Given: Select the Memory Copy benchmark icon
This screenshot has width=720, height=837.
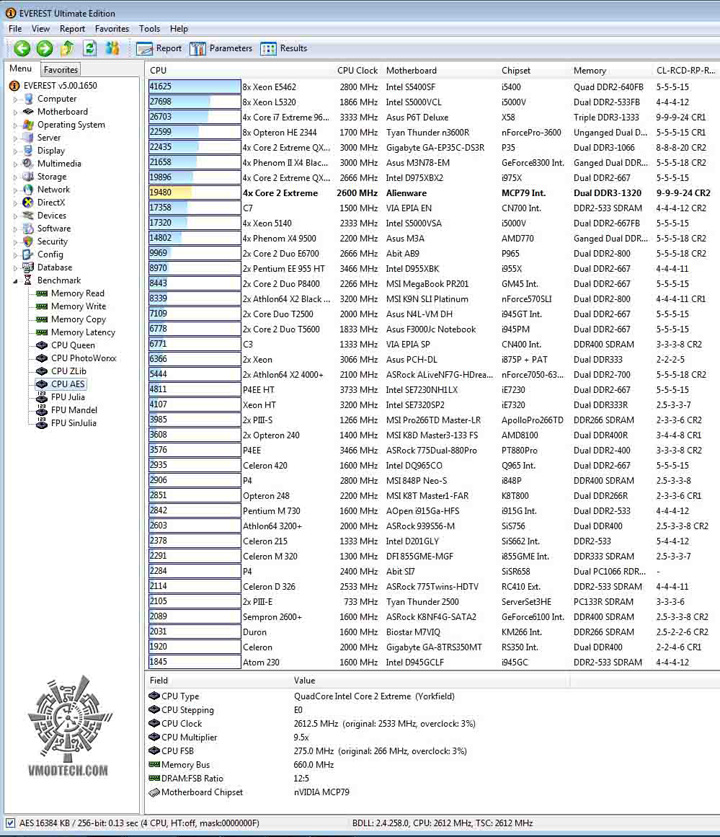Looking at the screenshot, I should [42, 319].
